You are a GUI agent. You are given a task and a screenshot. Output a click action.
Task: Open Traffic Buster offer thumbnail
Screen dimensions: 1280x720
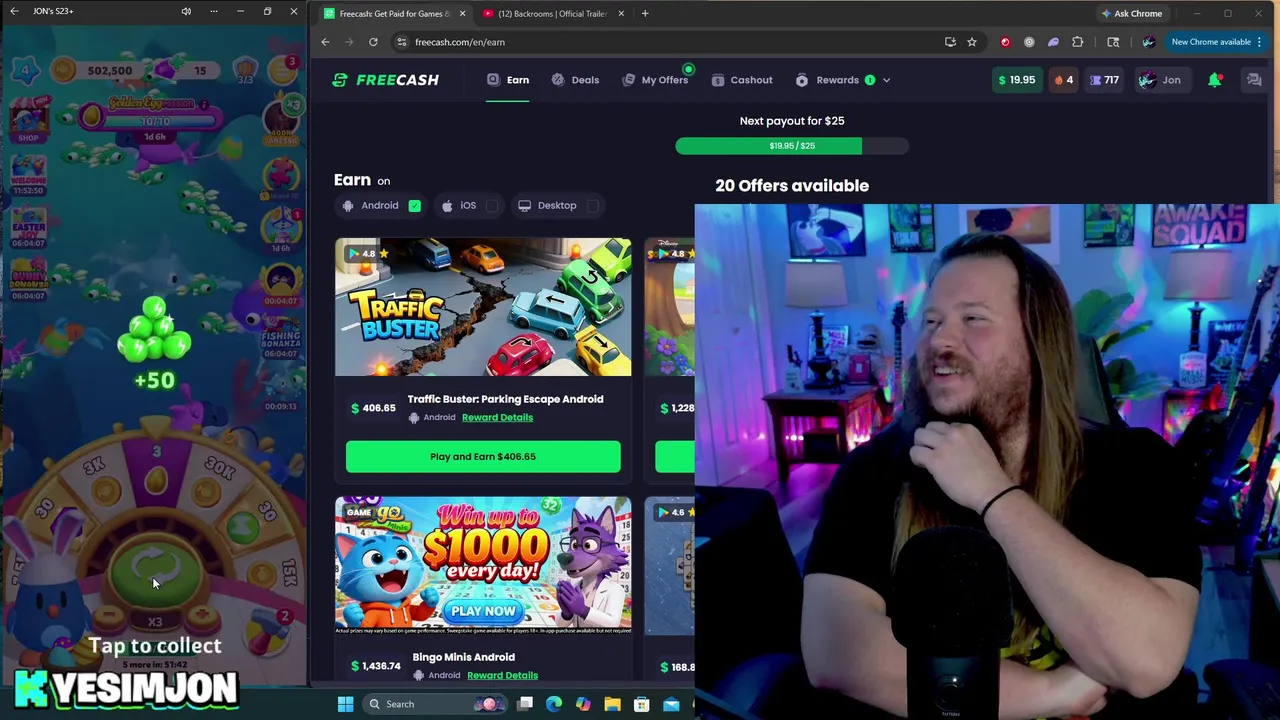coord(483,307)
